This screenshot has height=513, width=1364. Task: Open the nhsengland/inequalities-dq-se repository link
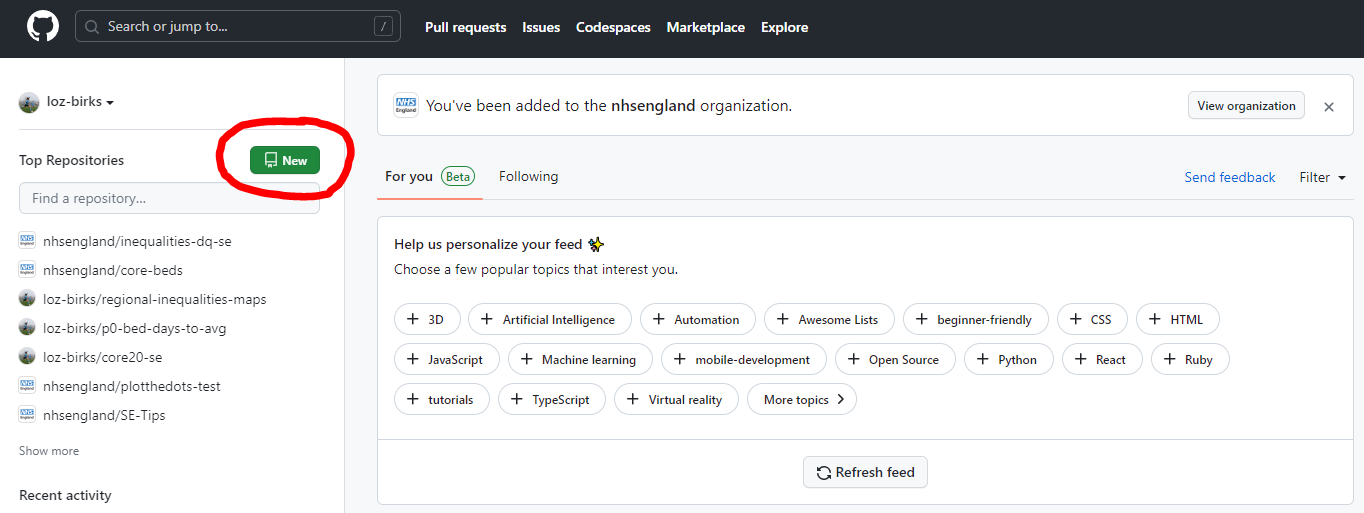pos(137,241)
